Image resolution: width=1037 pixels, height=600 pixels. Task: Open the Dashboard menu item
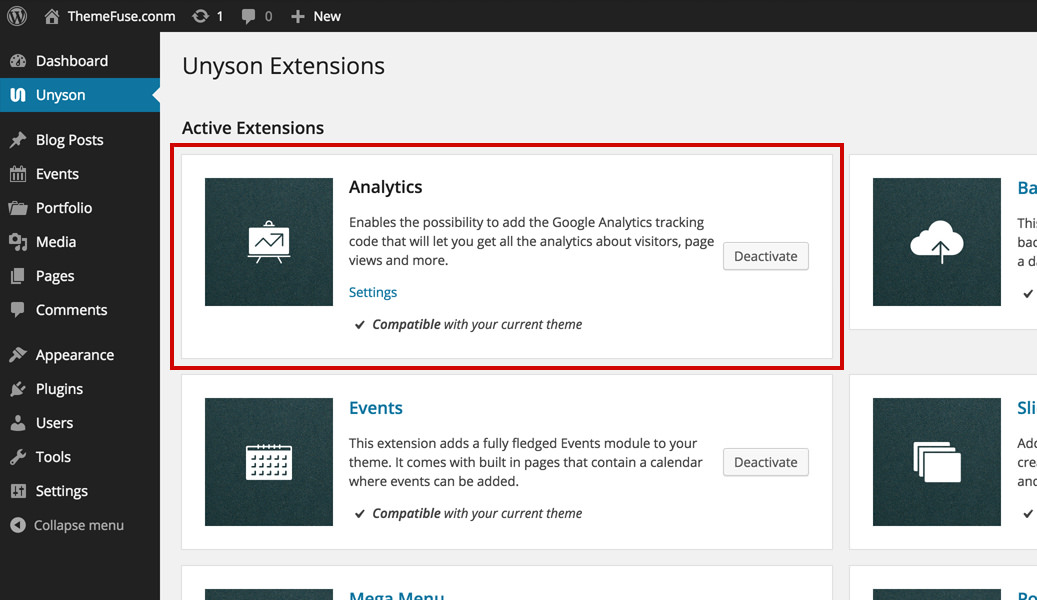click(79, 61)
